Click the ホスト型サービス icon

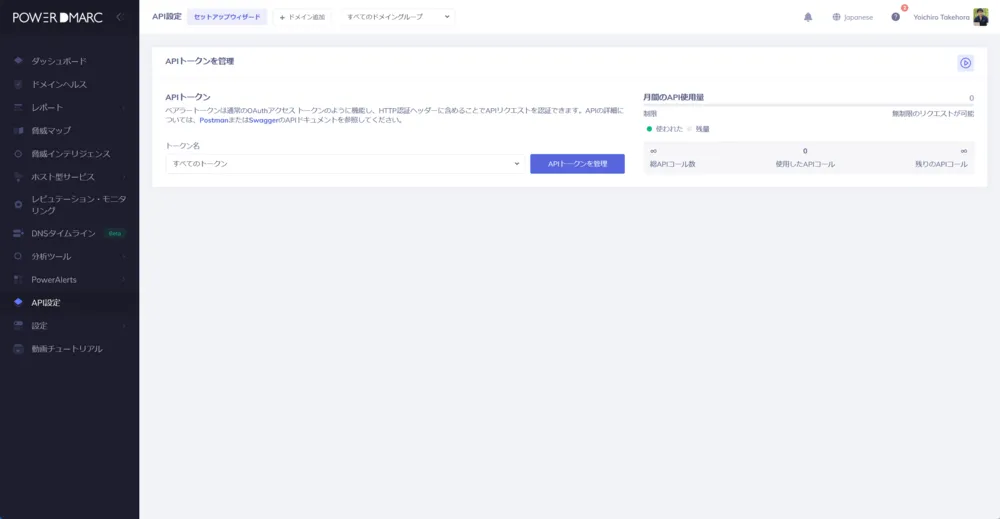18,177
